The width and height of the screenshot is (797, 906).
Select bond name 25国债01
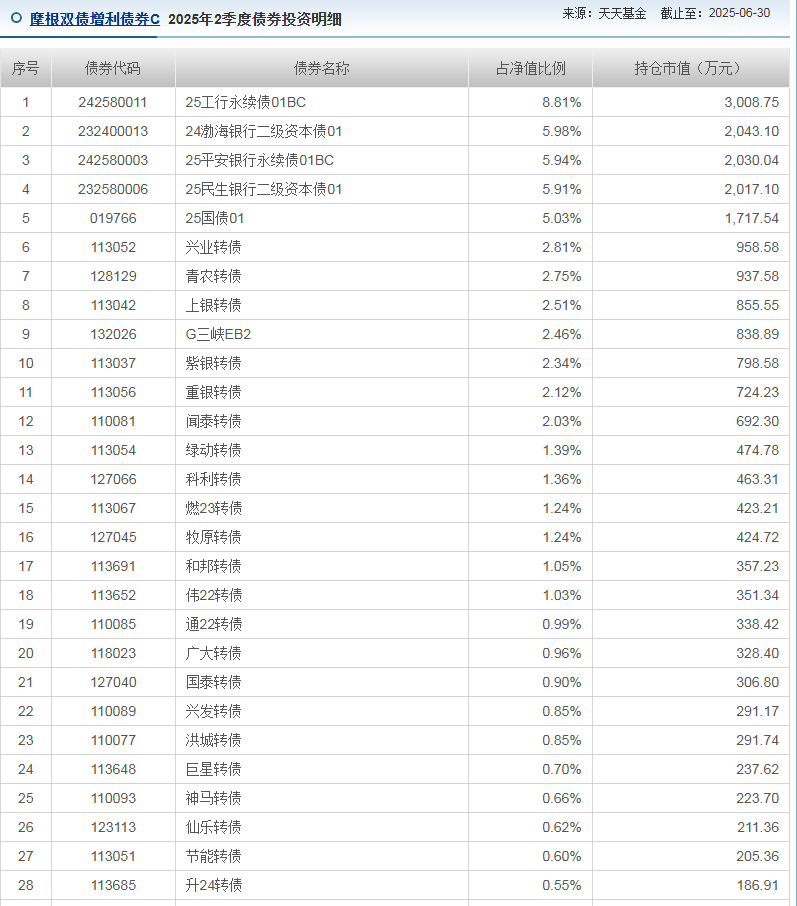[x=214, y=218]
